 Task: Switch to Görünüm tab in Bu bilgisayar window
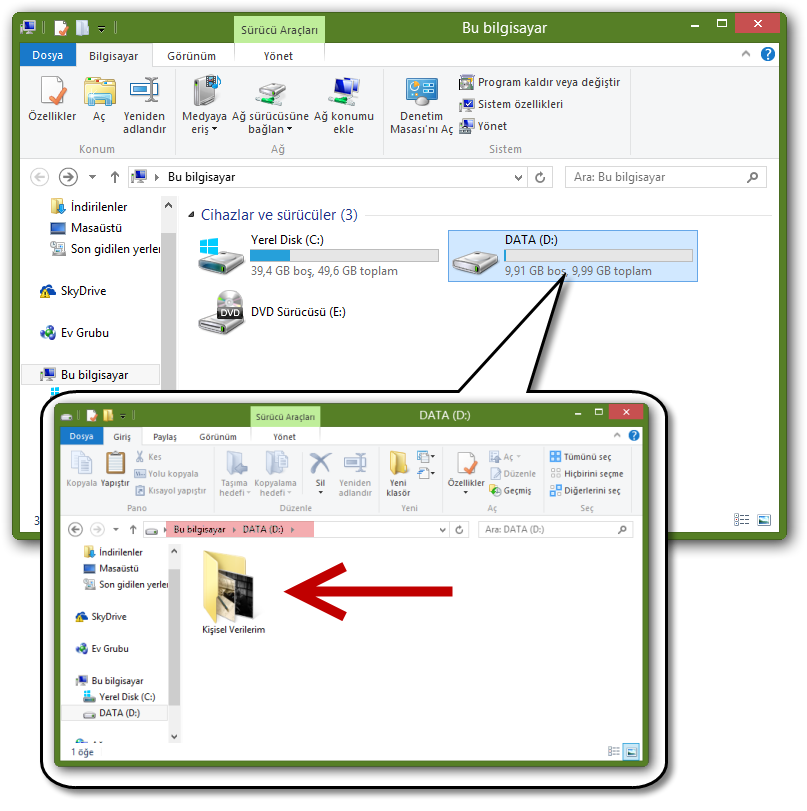click(191, 56)
